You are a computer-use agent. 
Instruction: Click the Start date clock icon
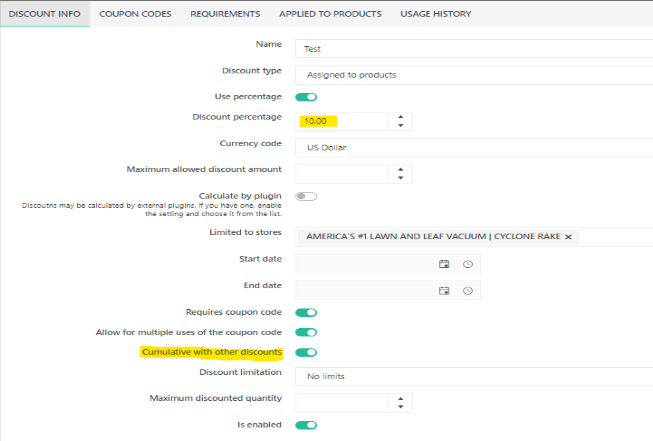(467, 264)
